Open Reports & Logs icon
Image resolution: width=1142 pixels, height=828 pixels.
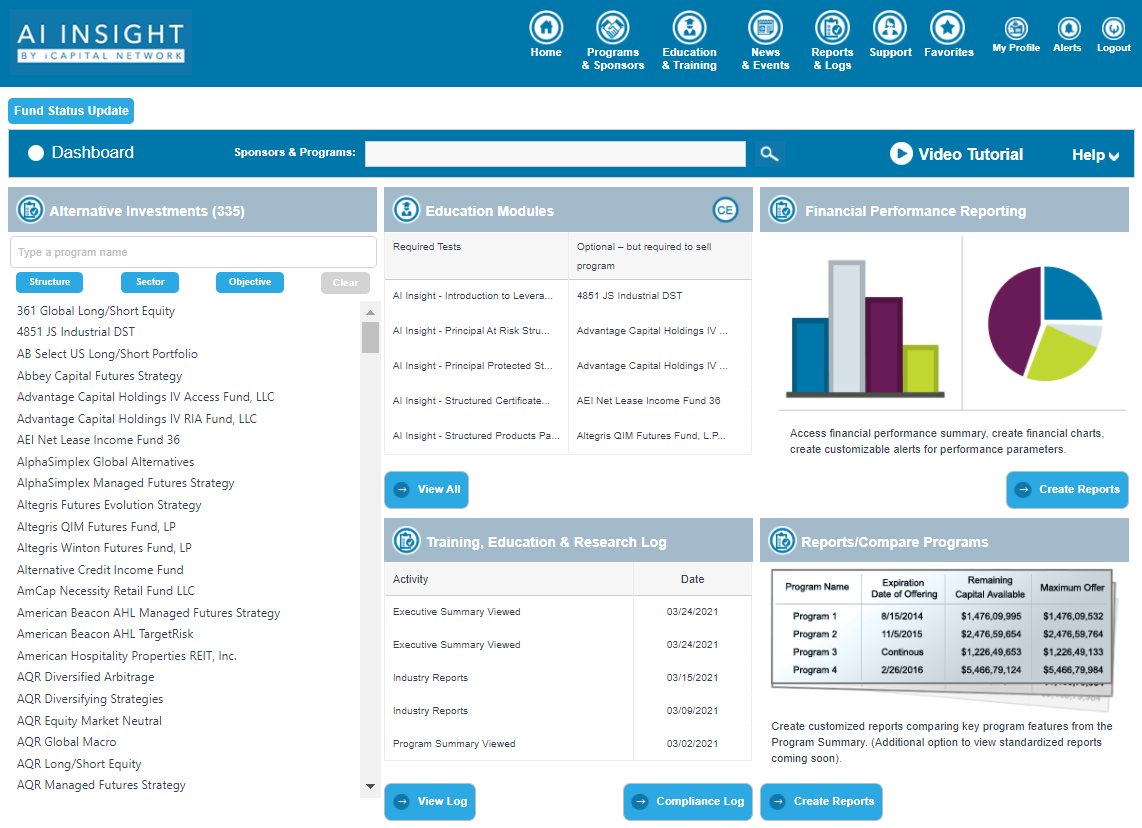(832, 28)
